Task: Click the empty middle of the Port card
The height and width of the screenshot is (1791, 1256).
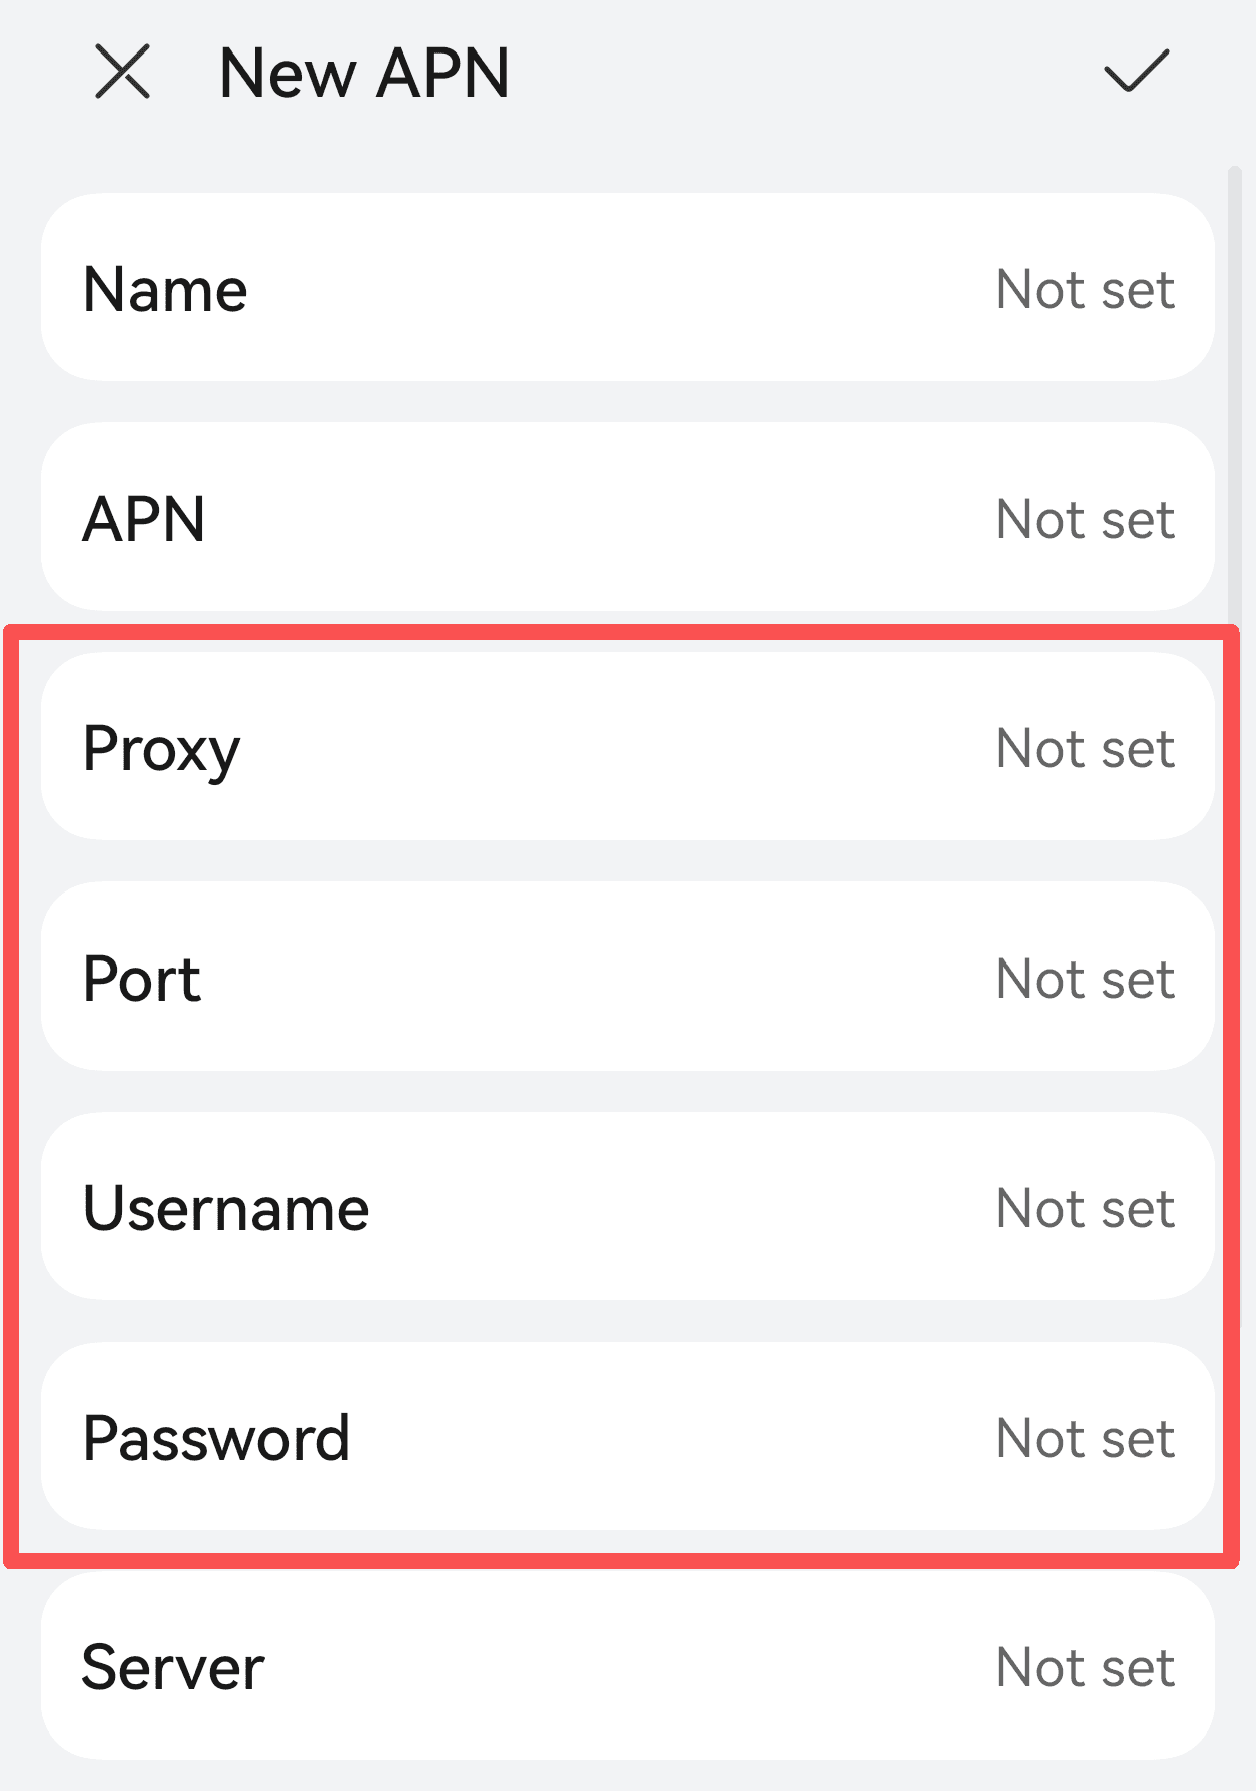Action: 600,977
